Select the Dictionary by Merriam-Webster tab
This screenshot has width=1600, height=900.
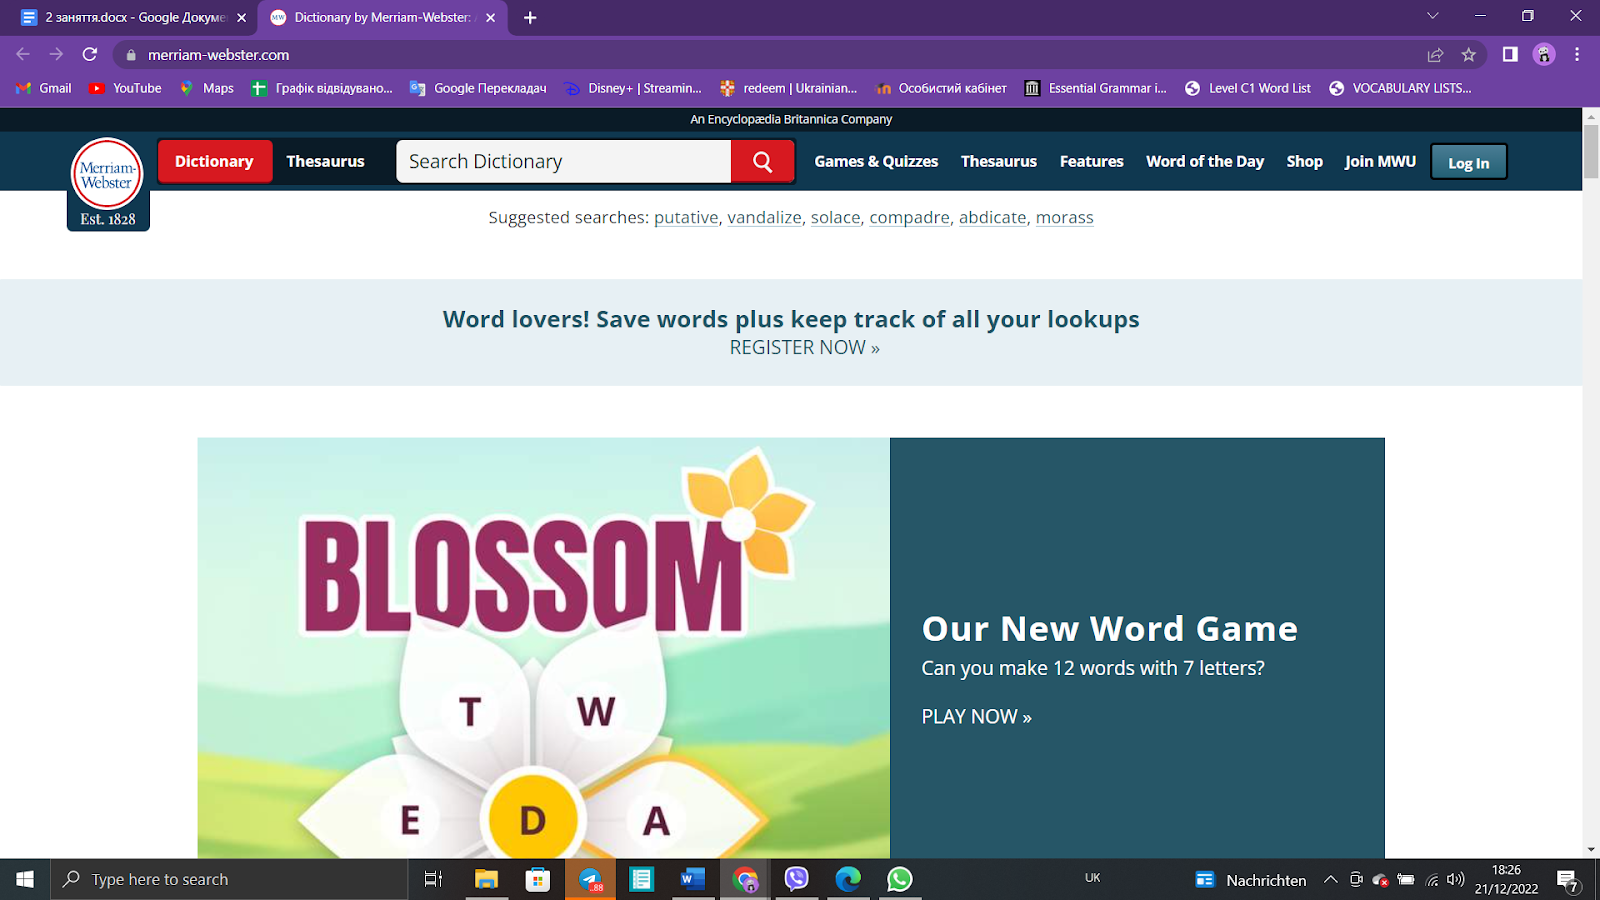[x=381, y=17]
